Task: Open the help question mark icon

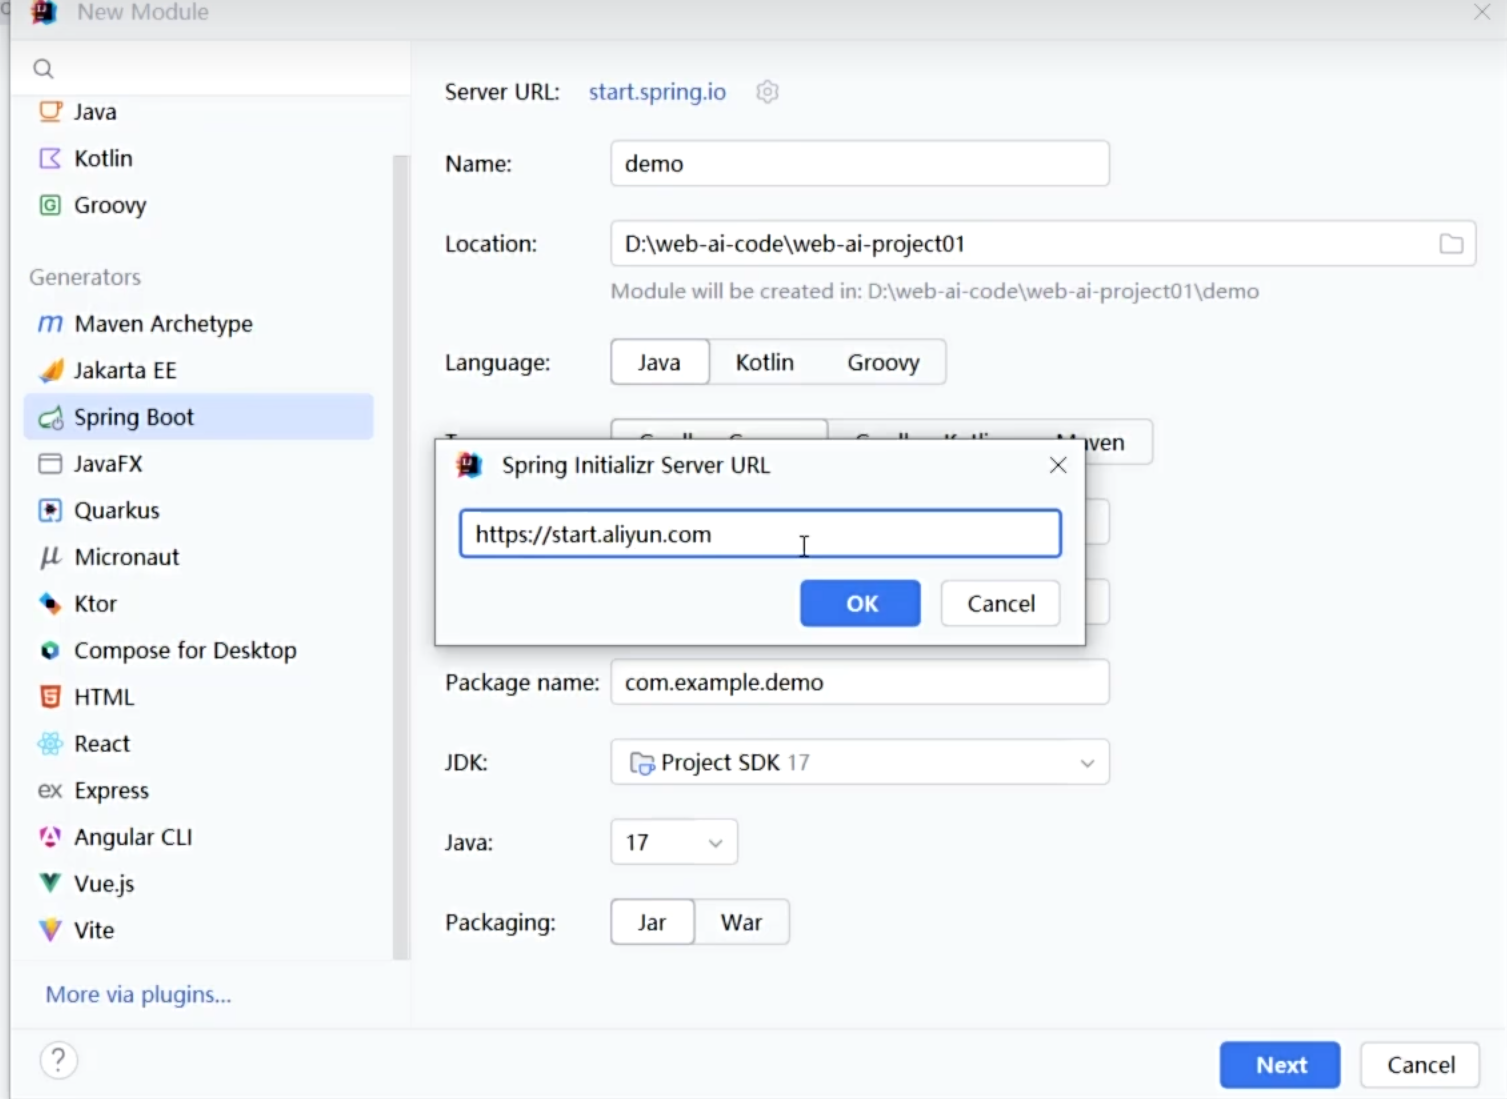Action: (59, 1060)
